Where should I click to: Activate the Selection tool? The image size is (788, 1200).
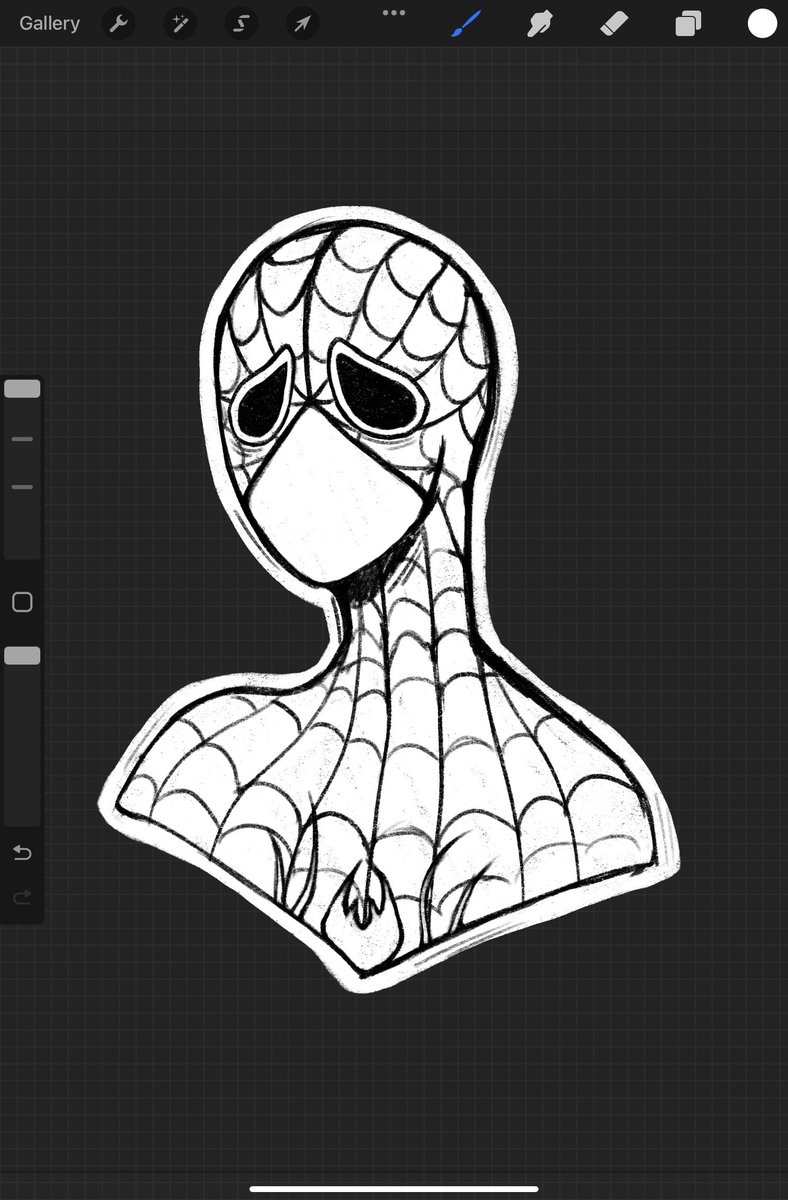tap(241, 23)
